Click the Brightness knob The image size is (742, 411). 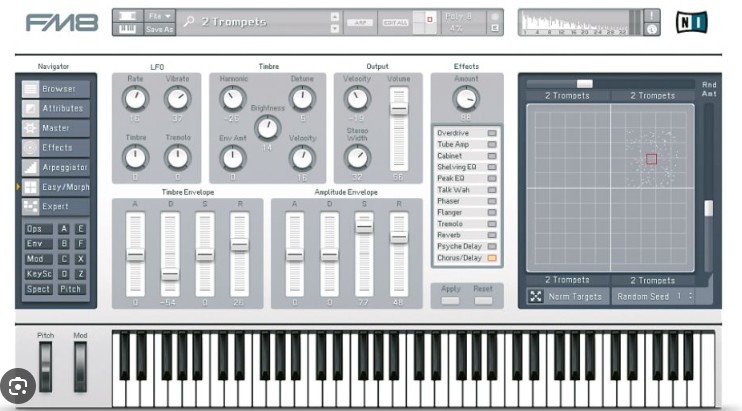pyautogui.click(x=267, y=128)
